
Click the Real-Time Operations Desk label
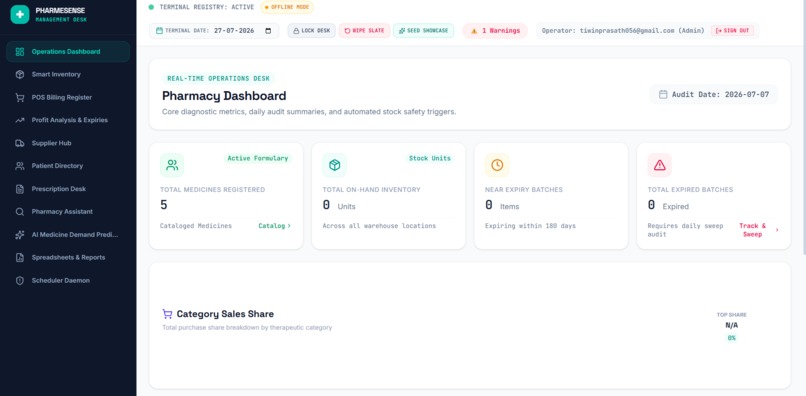point(218,79)
